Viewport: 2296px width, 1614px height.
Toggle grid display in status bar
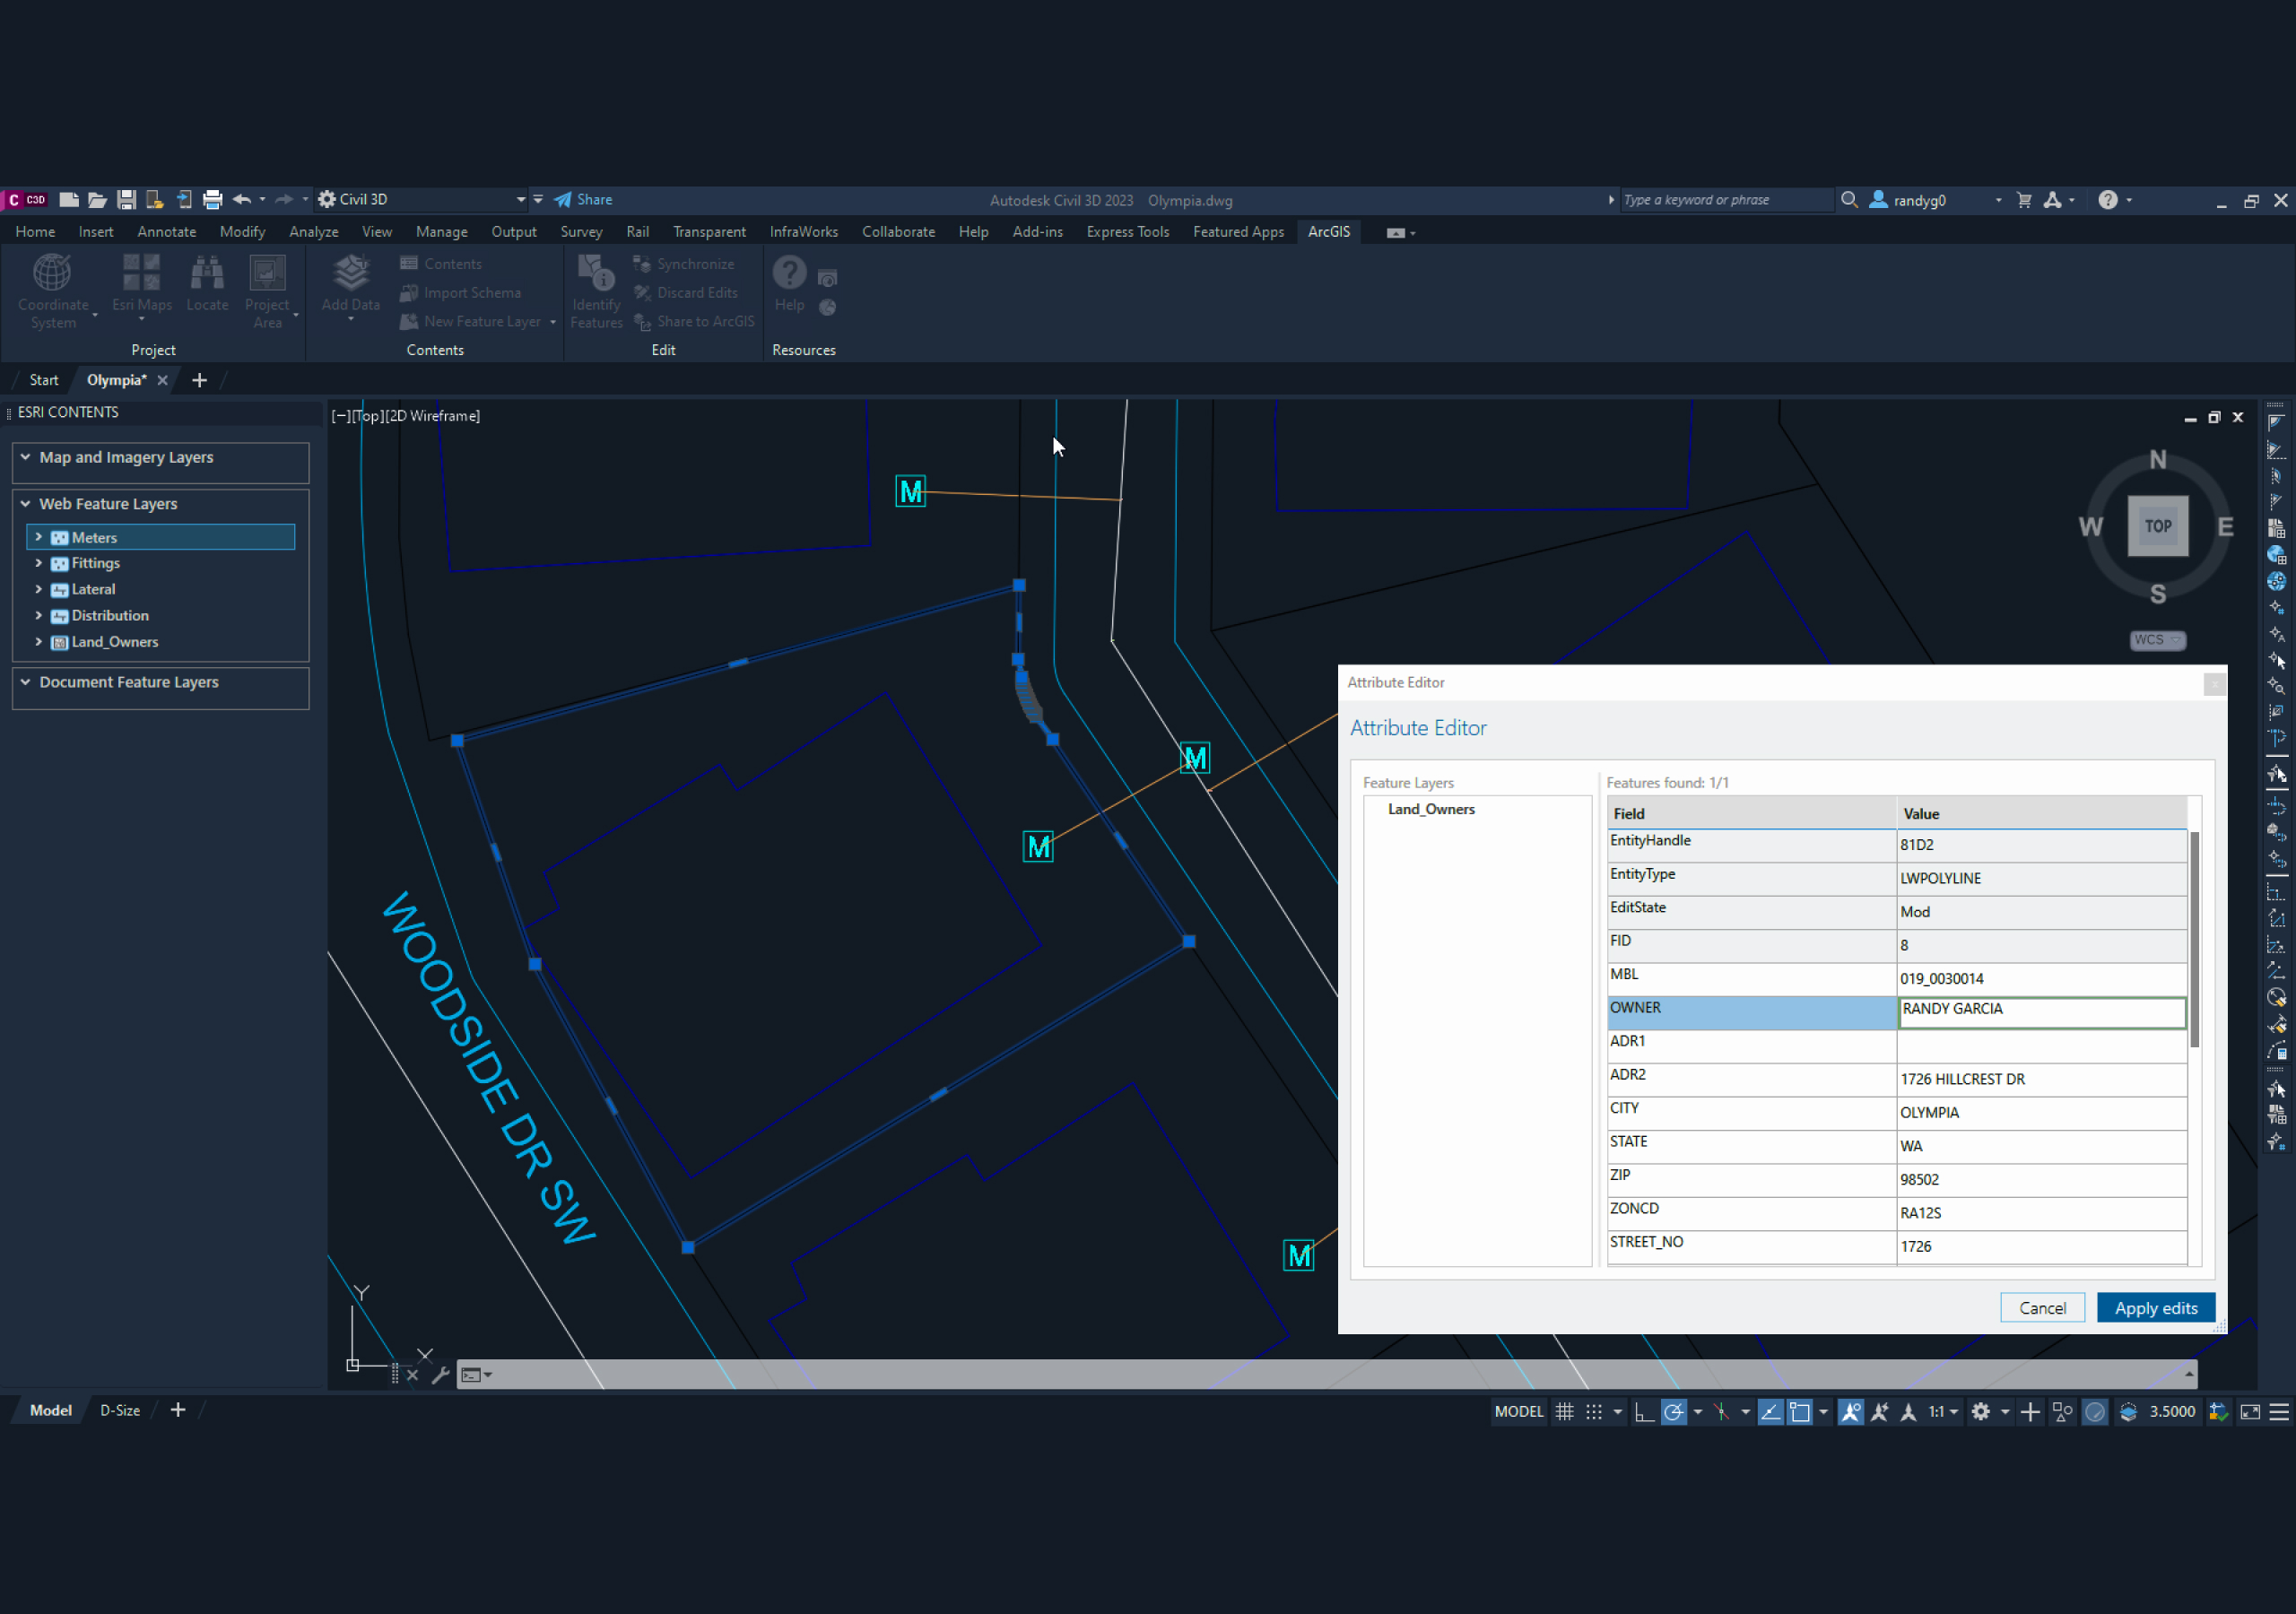1565,1411
